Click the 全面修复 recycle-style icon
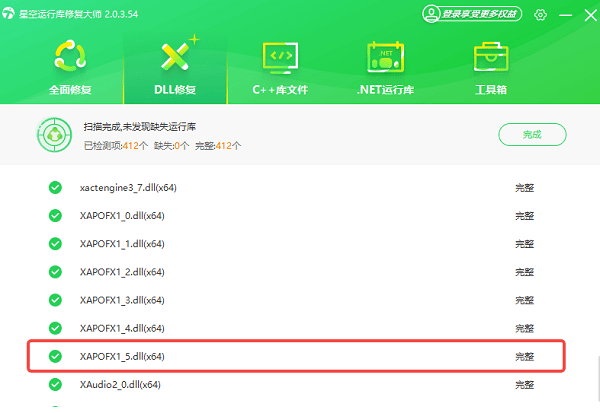The width and height of the screenshot is (600, 413). click(70, 56)
